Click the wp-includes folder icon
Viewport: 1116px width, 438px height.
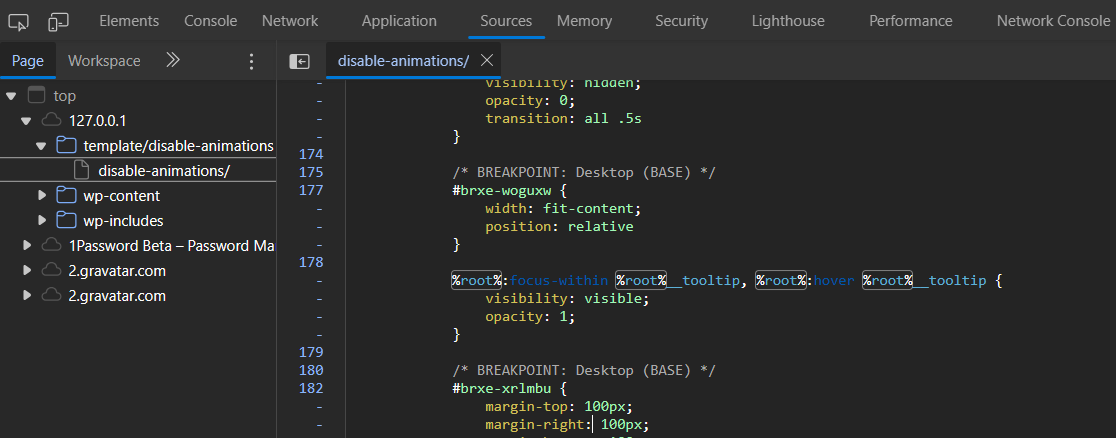pyautogui.click(x=66, y=220)
